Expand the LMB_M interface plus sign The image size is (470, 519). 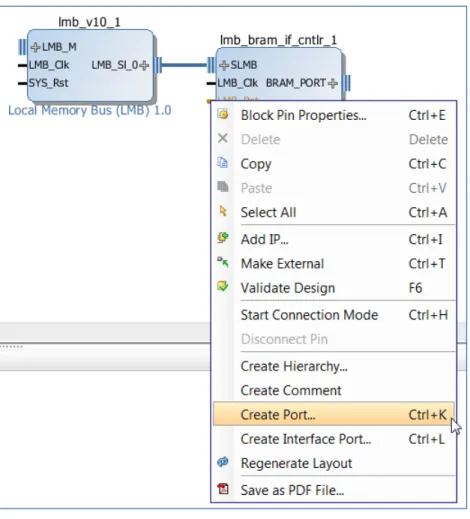point(35,47)
